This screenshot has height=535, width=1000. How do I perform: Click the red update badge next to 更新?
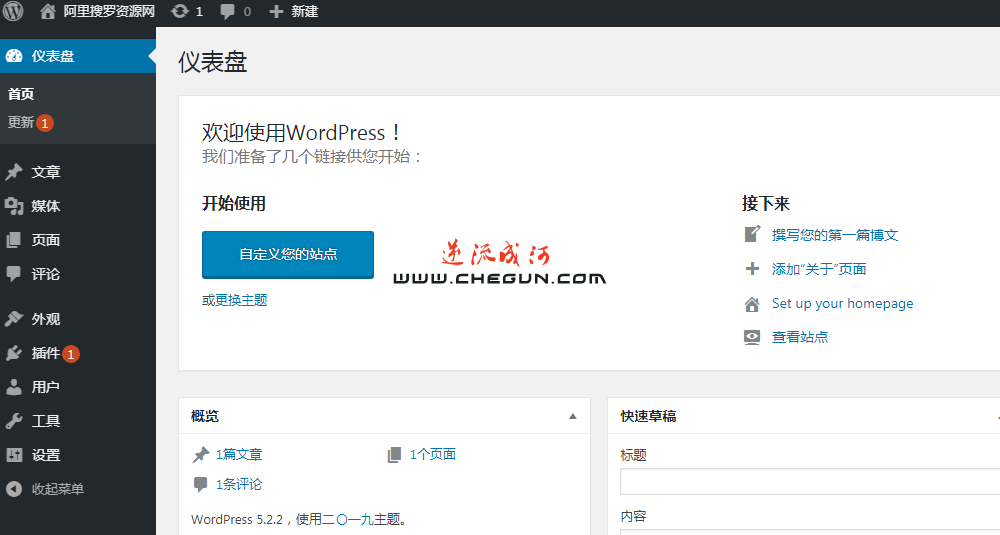tap(45, 123)
